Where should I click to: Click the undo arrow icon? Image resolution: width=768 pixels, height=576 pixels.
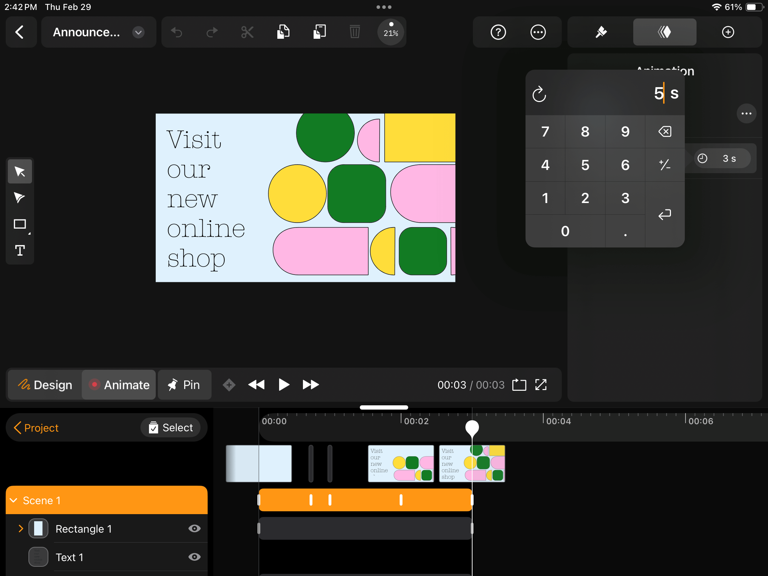coord(176,32)
